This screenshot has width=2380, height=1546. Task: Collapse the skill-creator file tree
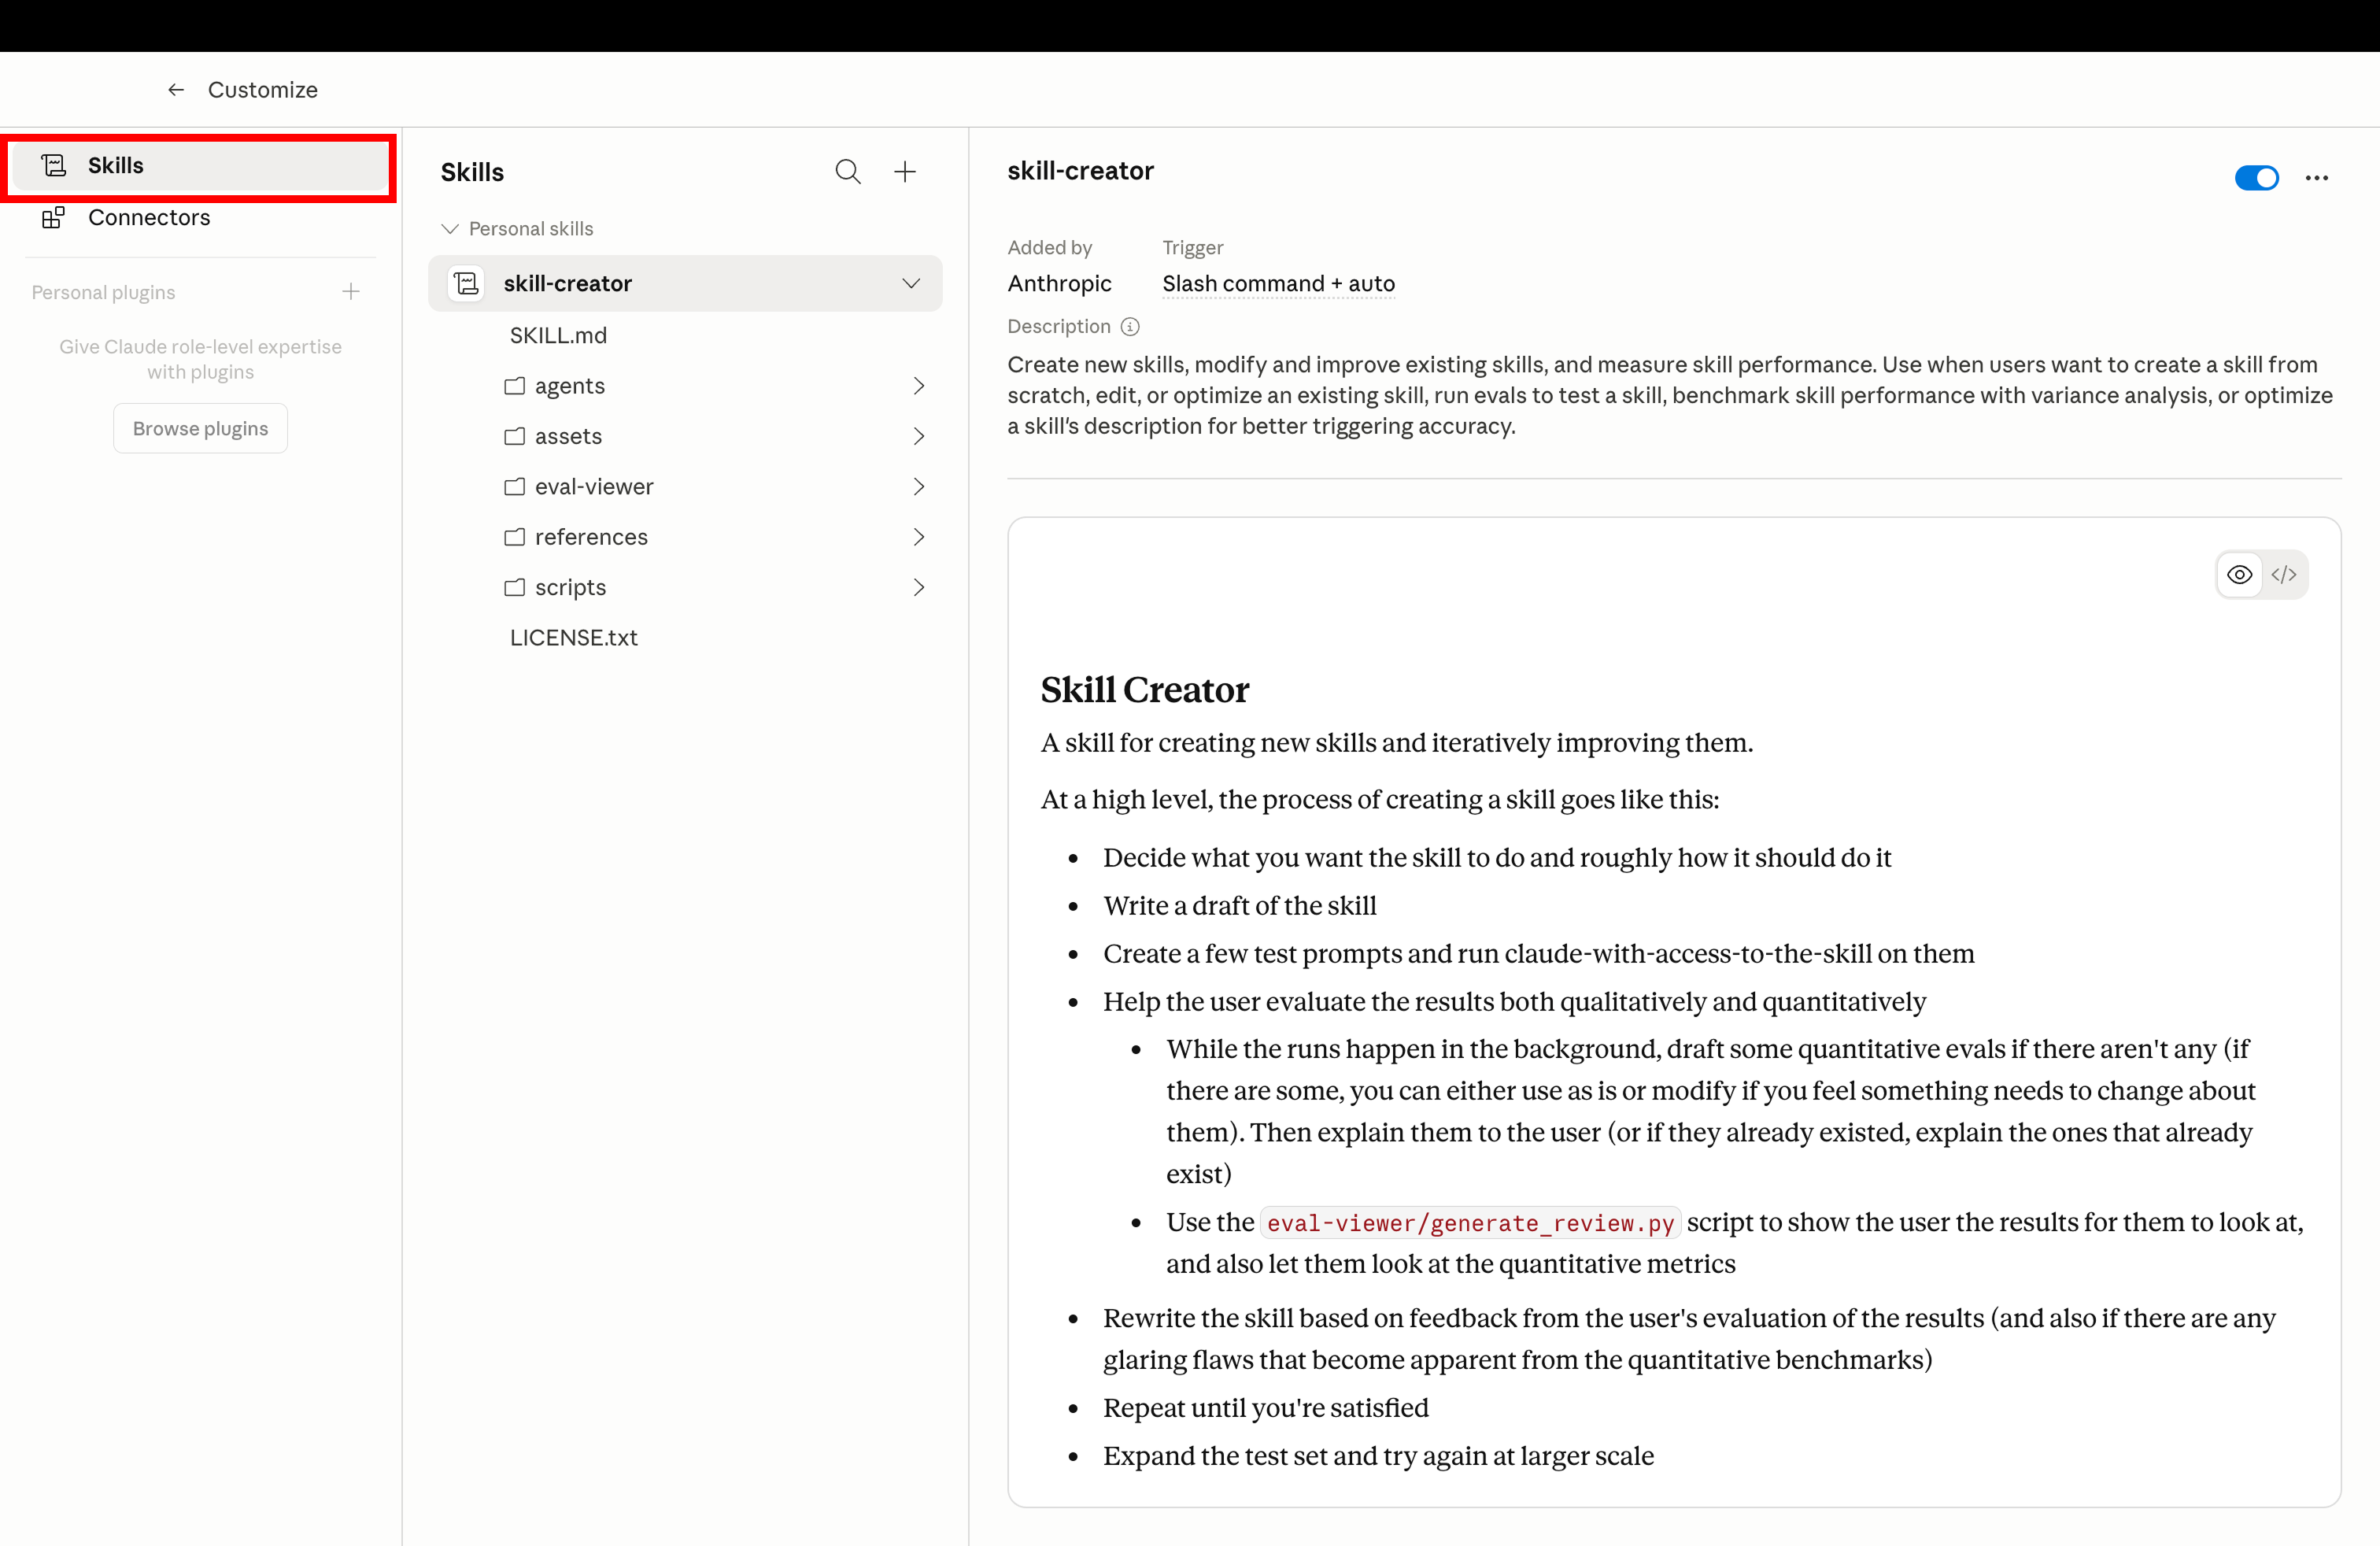910,283
